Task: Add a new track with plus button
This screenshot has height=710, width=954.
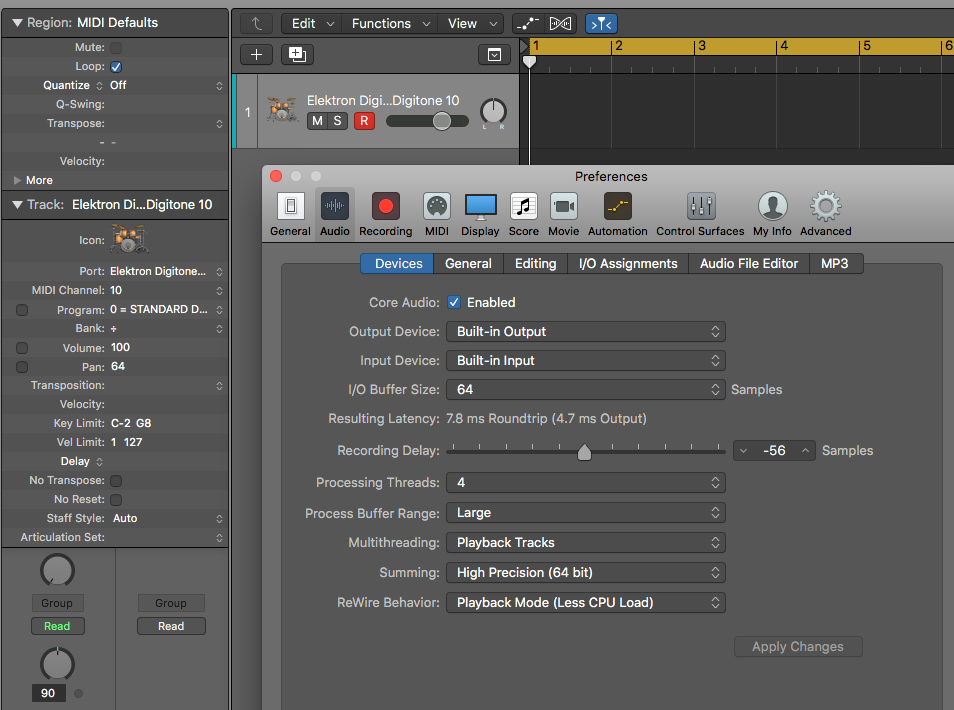Action: [256, 55]
